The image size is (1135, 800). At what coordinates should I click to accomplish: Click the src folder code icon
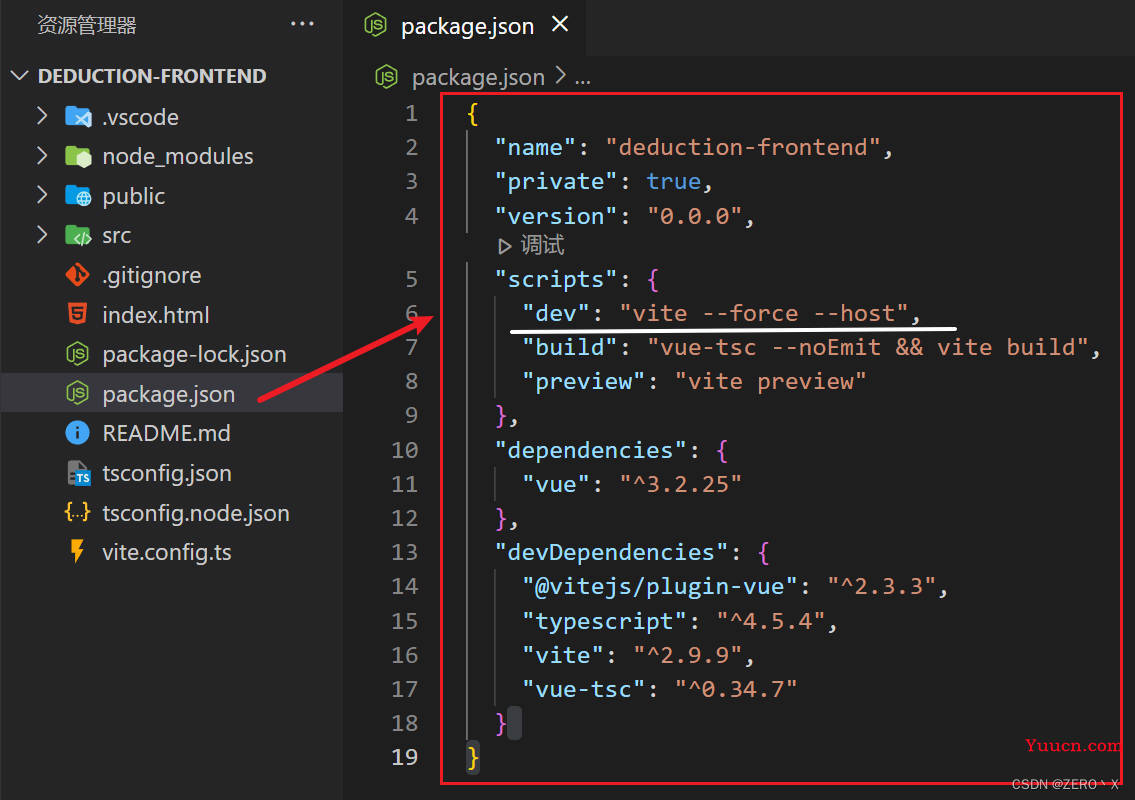78,235
